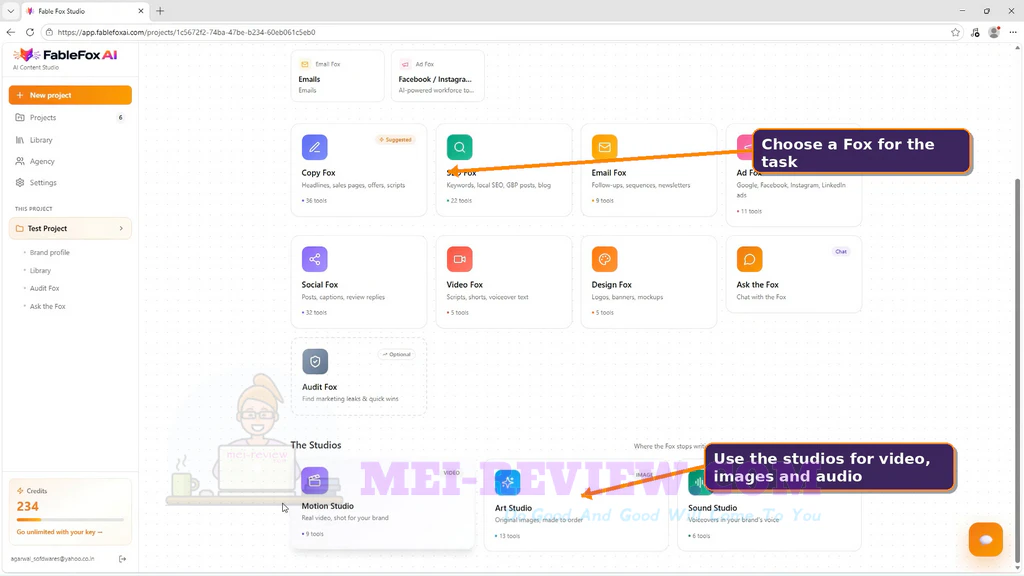Viewport: 1024px width, 576px height.
Task: Click the SEO Fox magnifier icon
Action: [459, 148]
